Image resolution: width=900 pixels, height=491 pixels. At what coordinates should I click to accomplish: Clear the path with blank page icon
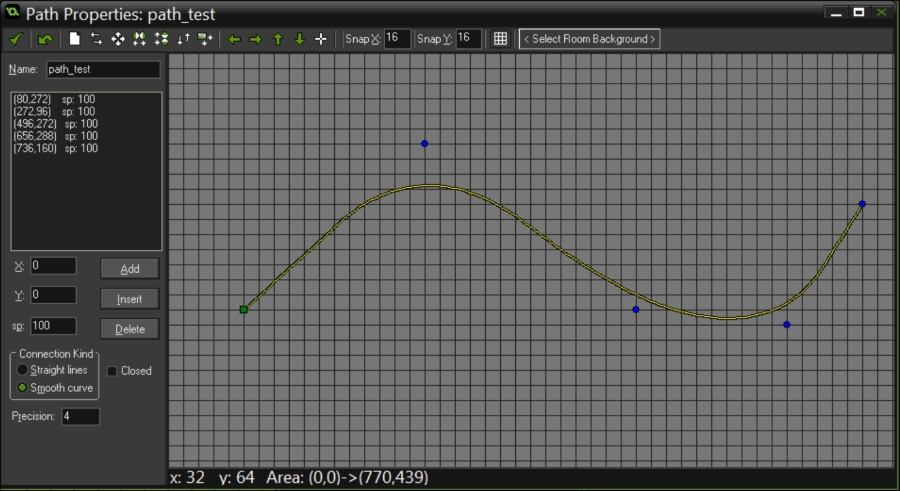pyautogui.click(x=75, y=39)
